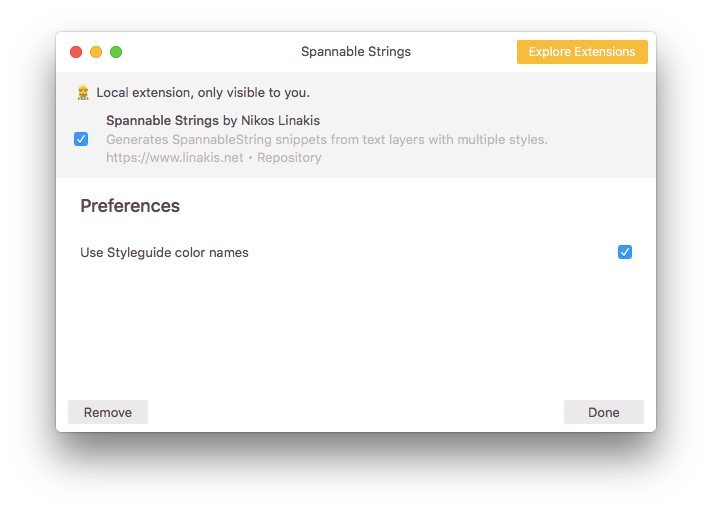Image resolution: width=712 pixels, height=512 pixels.
Task: Open the https://www.linakis.net link
Action: (x=175, y=158)
